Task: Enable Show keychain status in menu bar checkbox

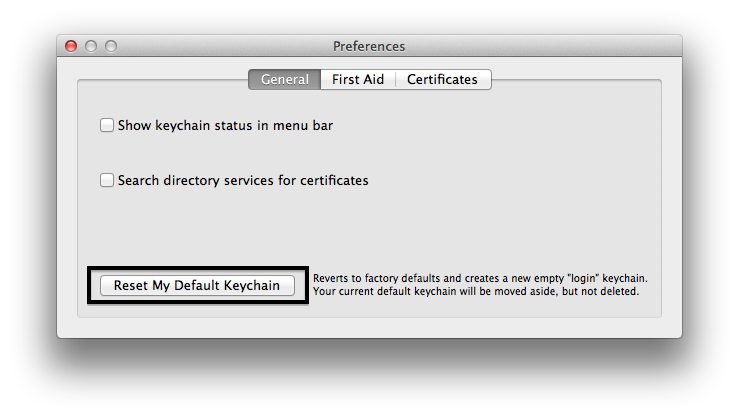Action: 107,126
